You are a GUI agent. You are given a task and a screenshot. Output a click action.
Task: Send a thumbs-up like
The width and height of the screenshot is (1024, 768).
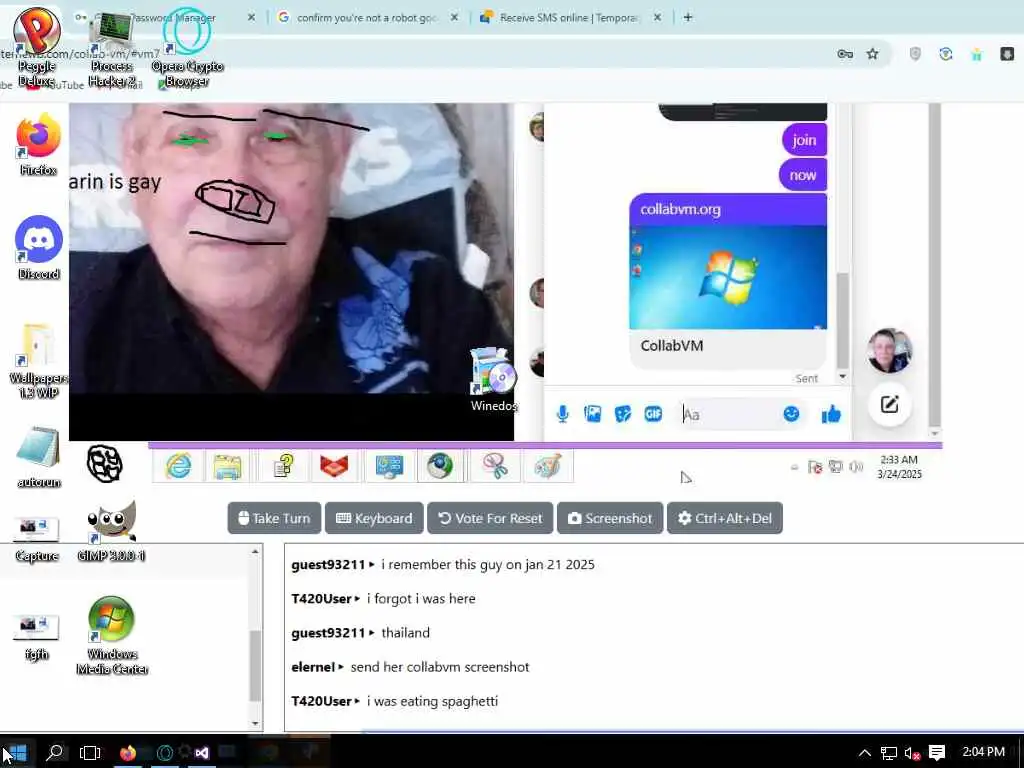[x=831, y=414]
